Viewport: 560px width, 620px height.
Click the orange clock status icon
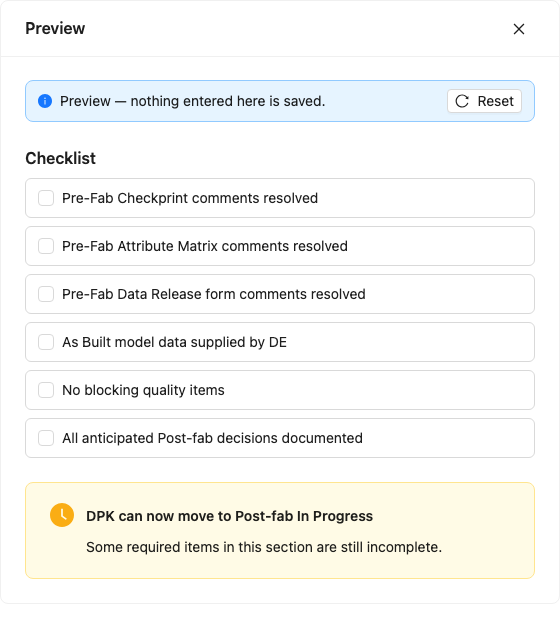pos(62,515)
